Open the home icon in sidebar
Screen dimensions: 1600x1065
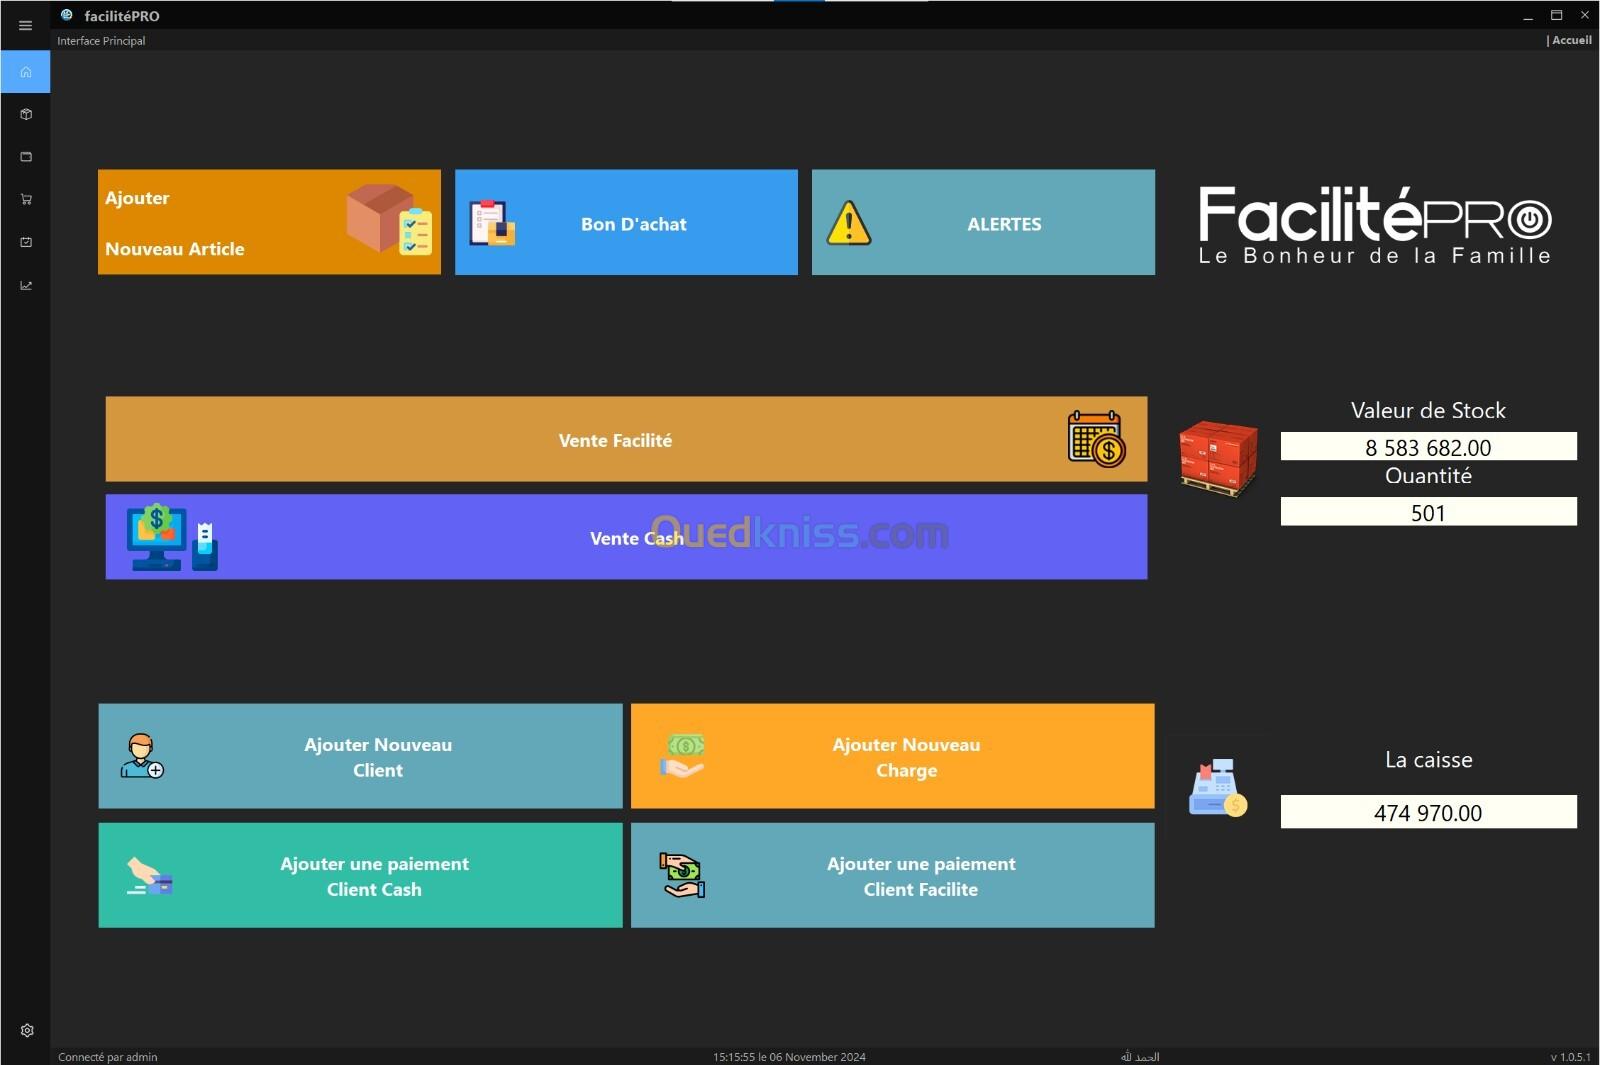[x=26, y=72]
